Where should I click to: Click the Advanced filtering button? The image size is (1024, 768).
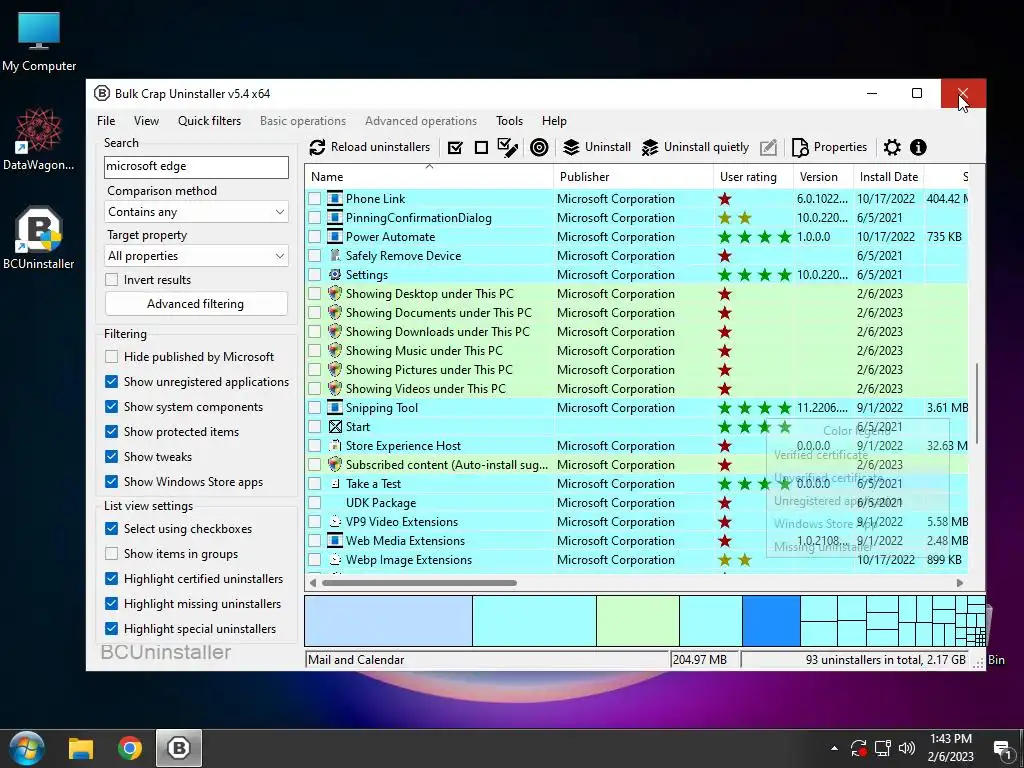click(x=196, y=304)
